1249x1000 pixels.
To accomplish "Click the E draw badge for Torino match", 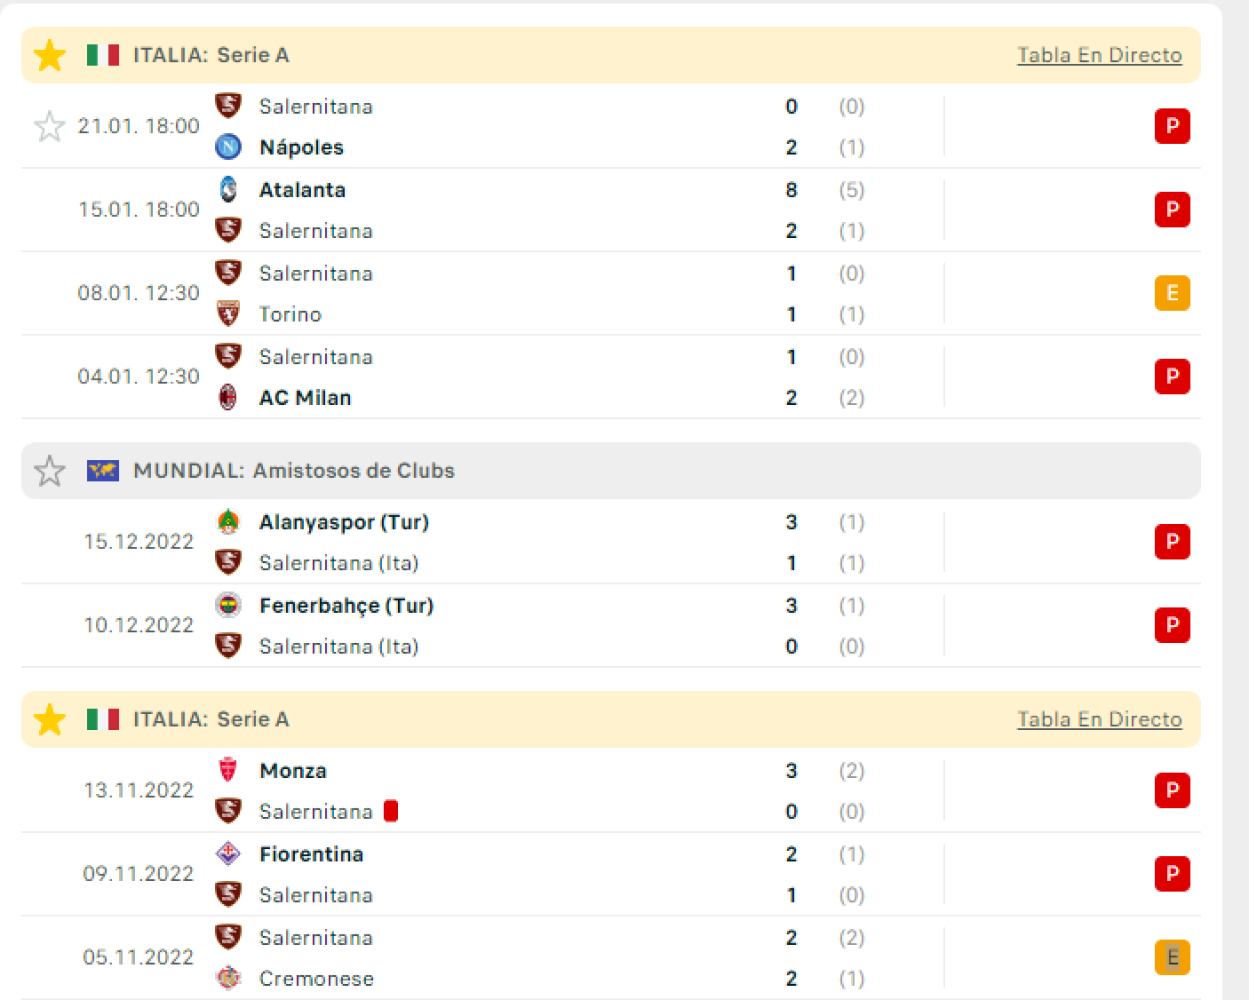I will pos(1172,293).
